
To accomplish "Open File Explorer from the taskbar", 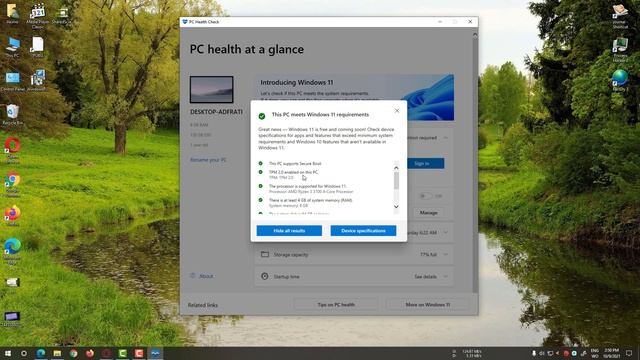I will [57, 353].
